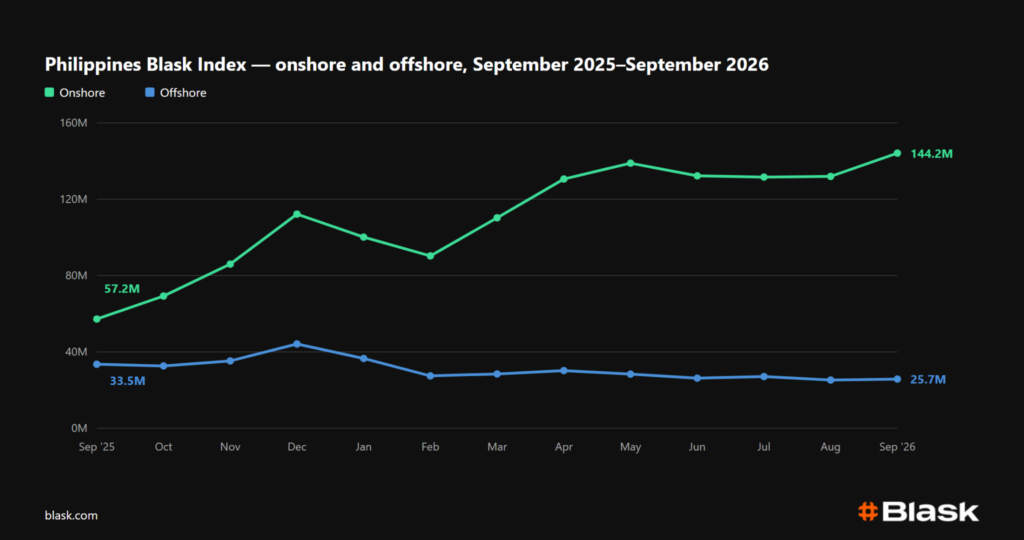The image size is (1024, 540).
Task: Click the offshore Sep '26 data point
Action: [x=897, y=379]
